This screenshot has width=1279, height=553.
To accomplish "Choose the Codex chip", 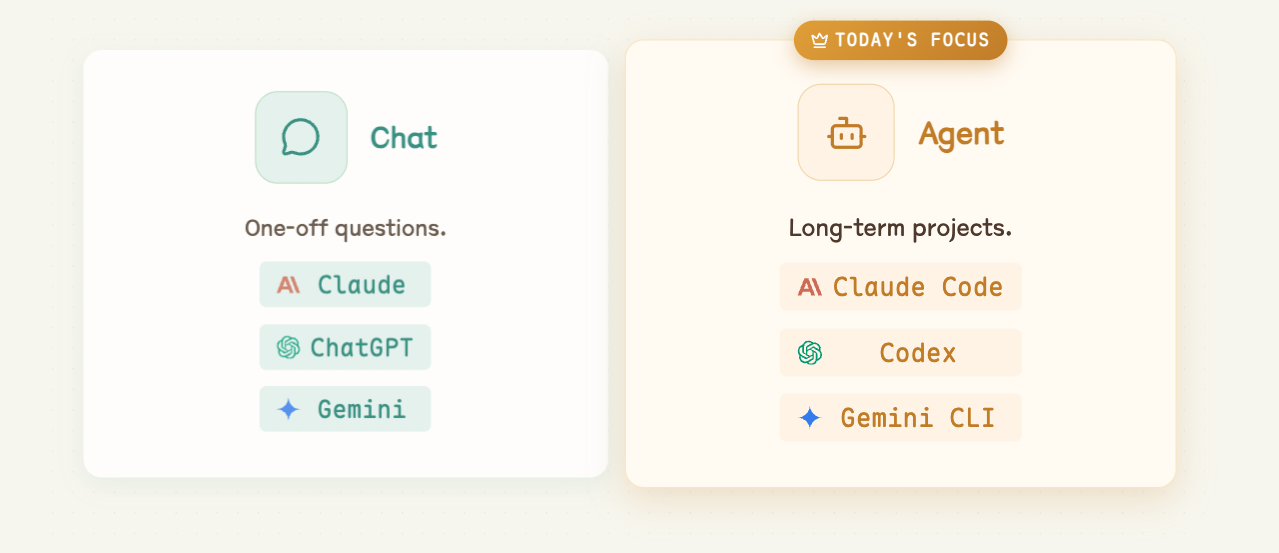I will (x=901, y=353).
